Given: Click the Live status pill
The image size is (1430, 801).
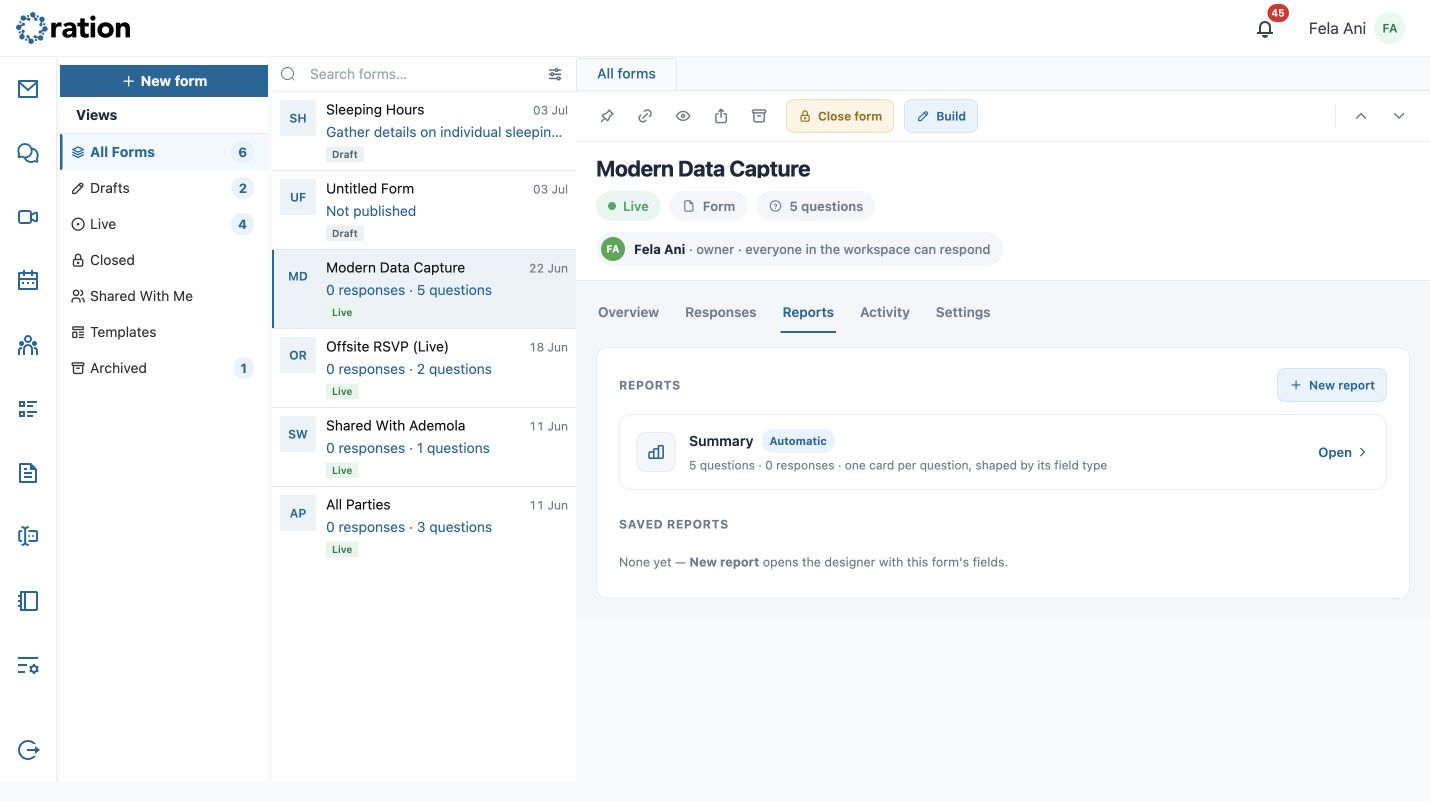Looking at the screenshot, I should (628, 206).
